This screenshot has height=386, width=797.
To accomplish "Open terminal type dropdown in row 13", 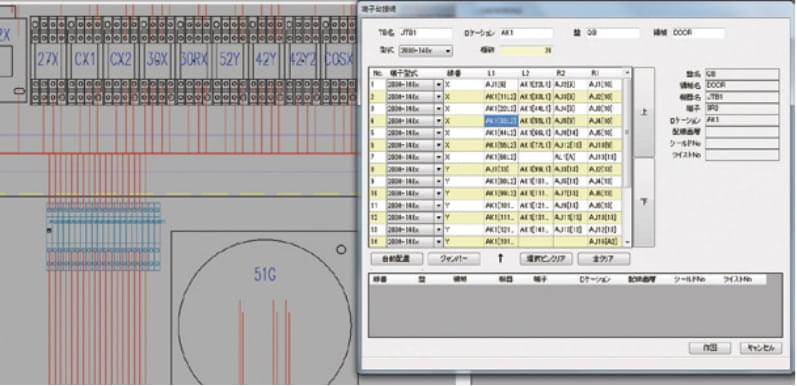I will click(439, 230).
